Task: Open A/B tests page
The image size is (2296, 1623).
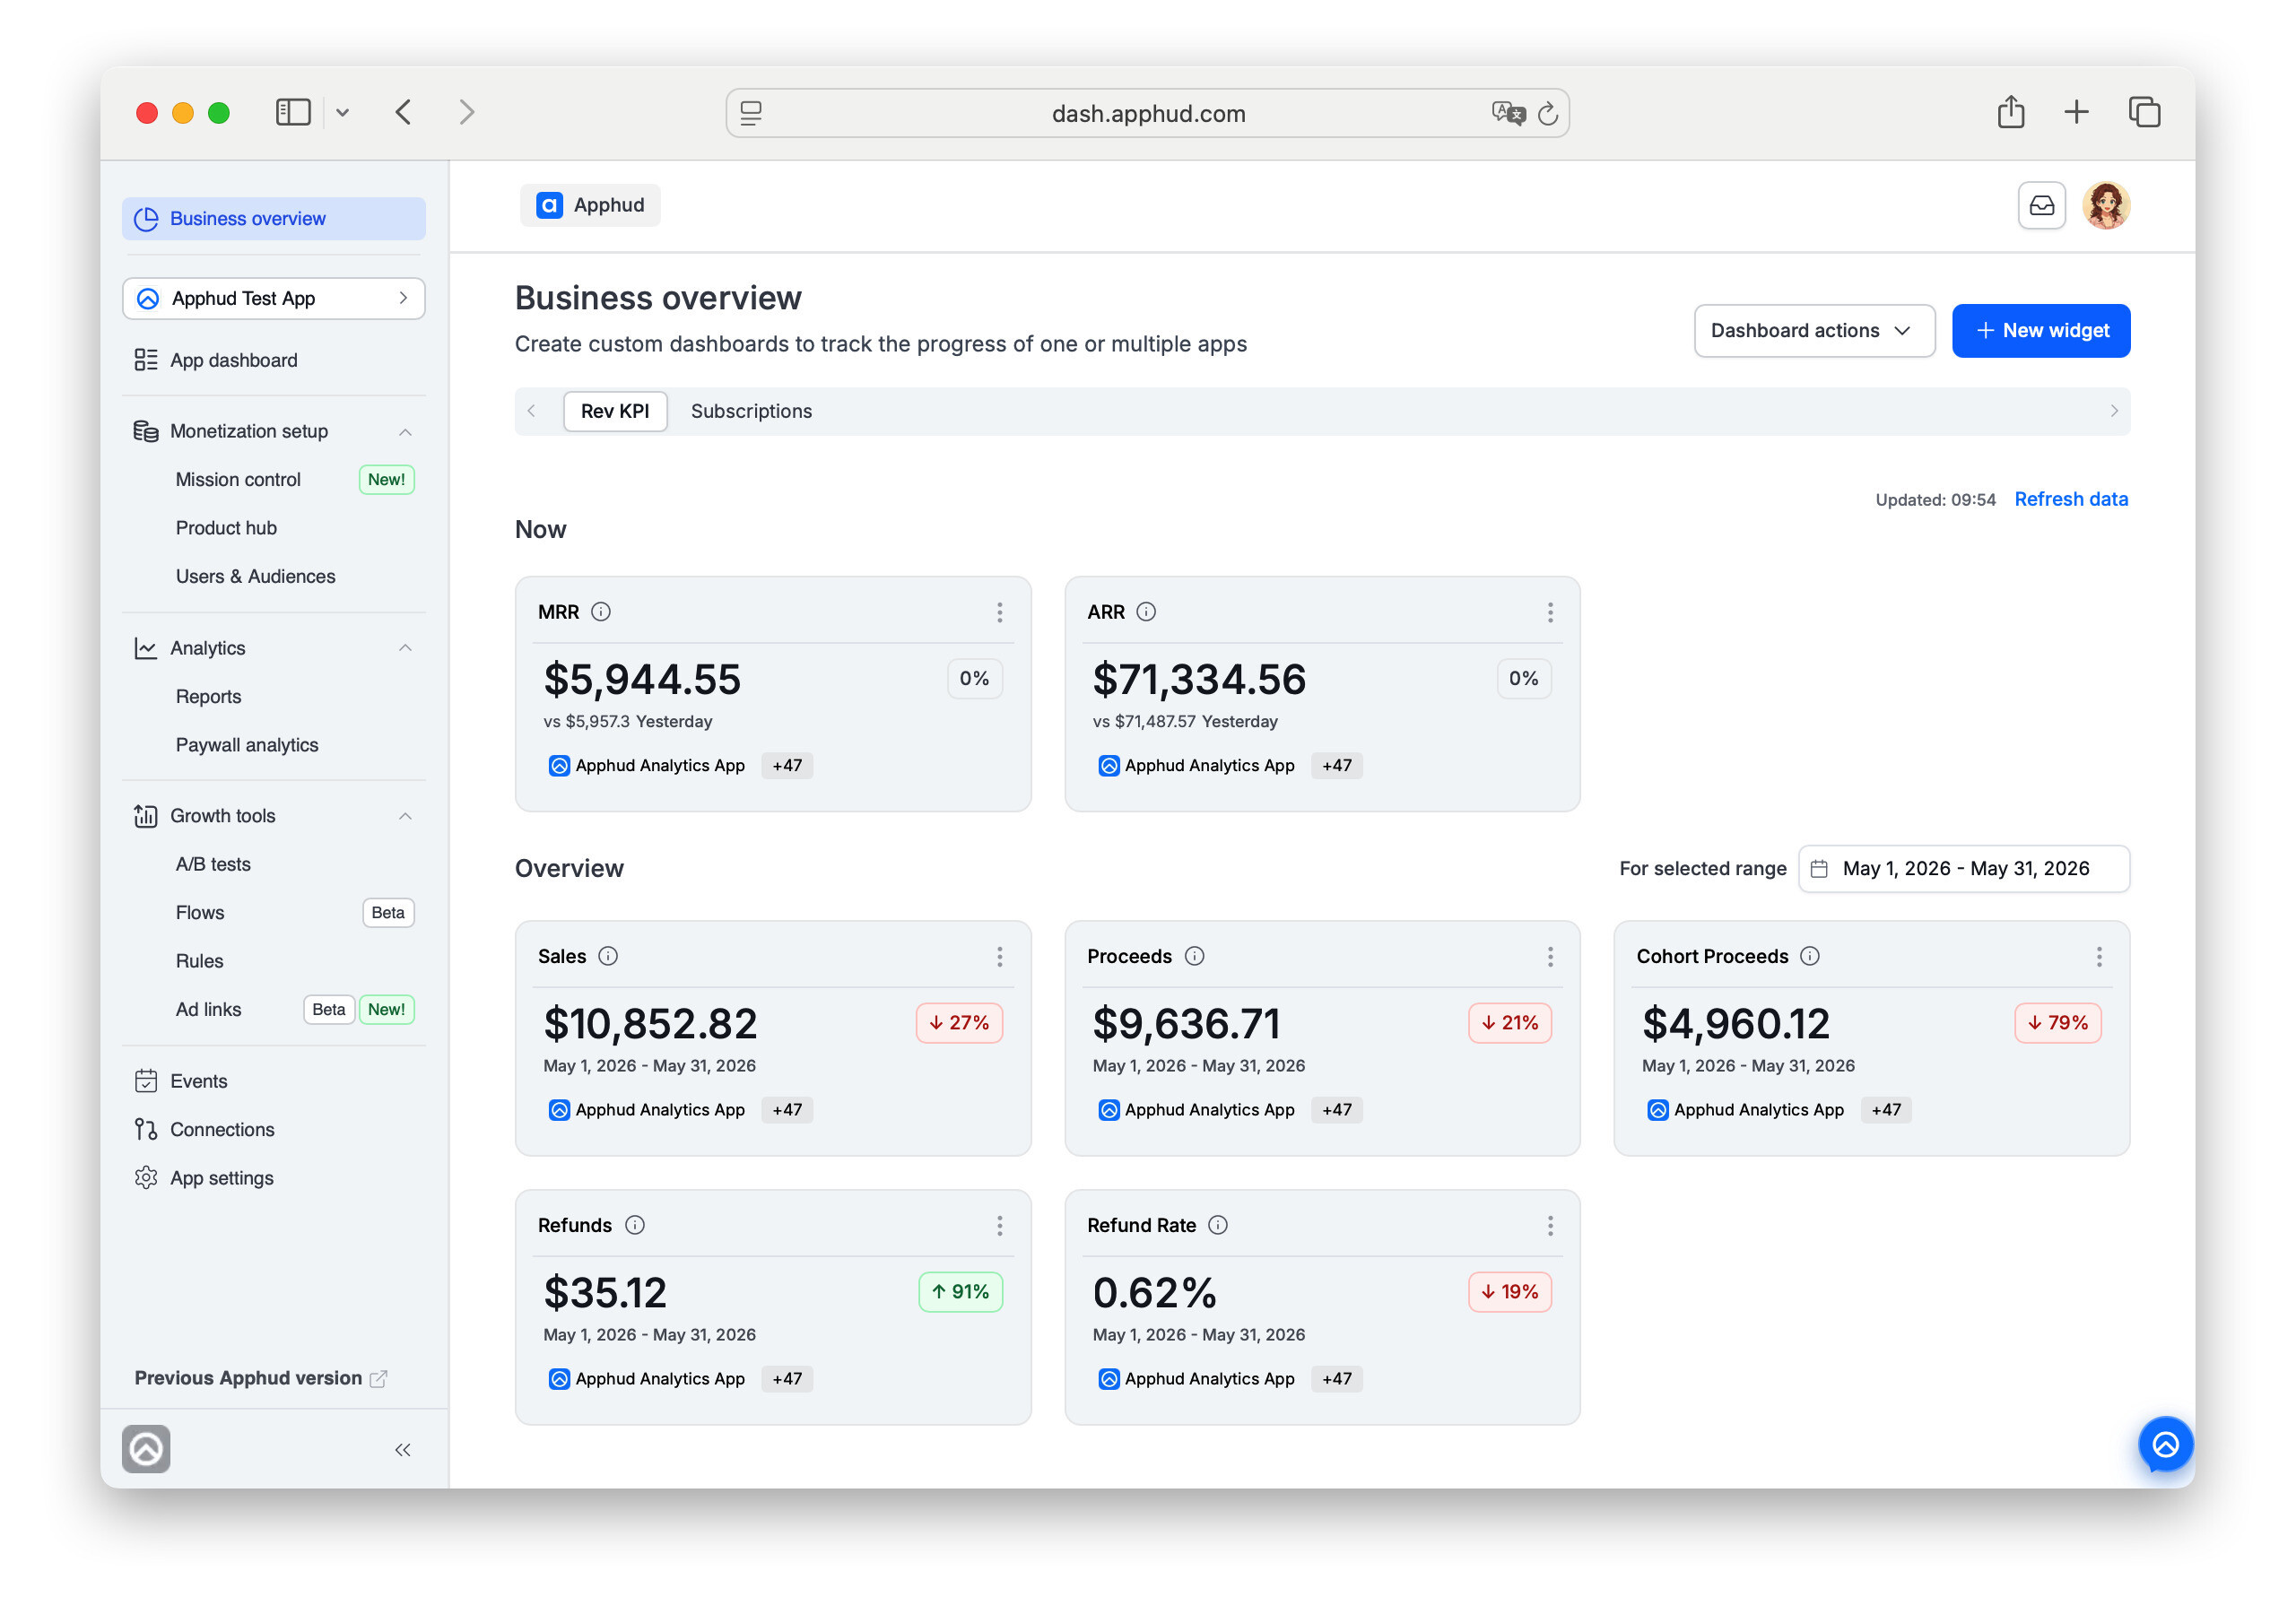Action: point(213,864)
